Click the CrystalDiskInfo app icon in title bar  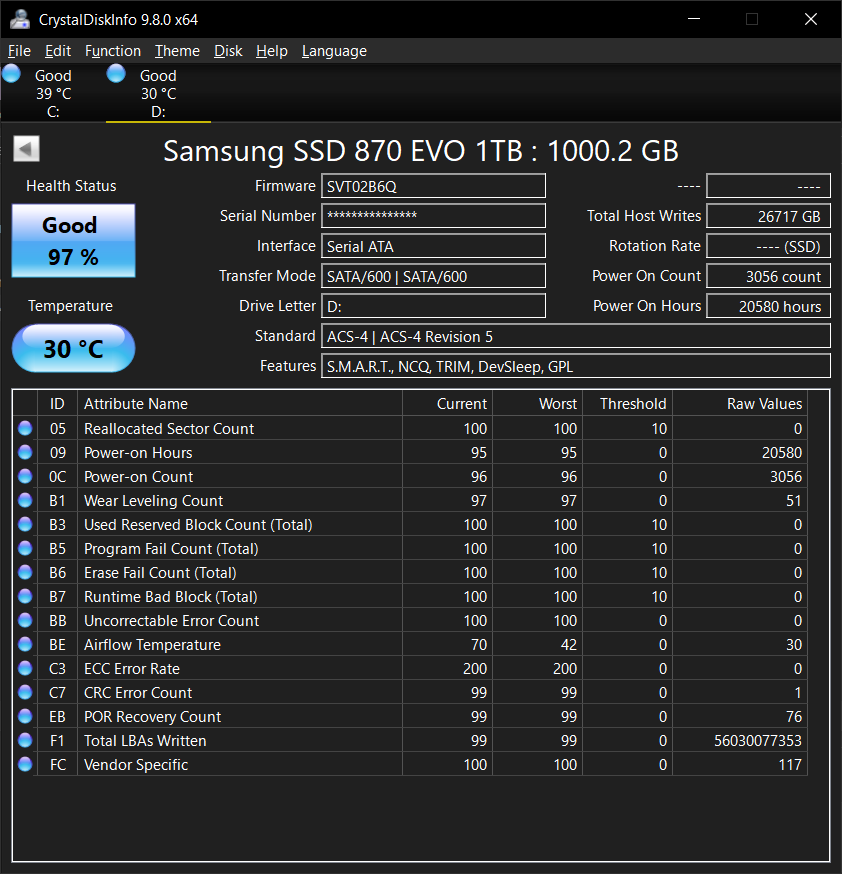20,20
